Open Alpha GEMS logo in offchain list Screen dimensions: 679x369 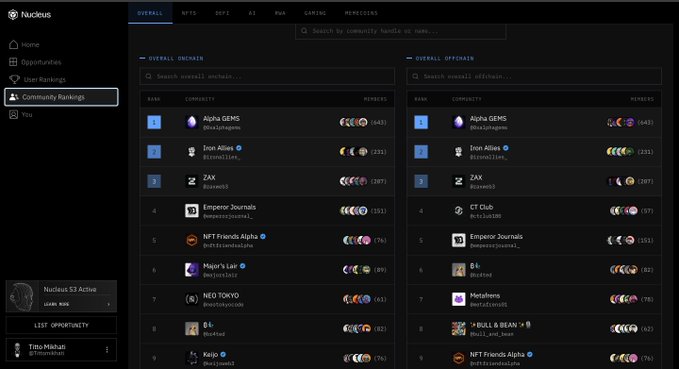[x=458, y=122]
